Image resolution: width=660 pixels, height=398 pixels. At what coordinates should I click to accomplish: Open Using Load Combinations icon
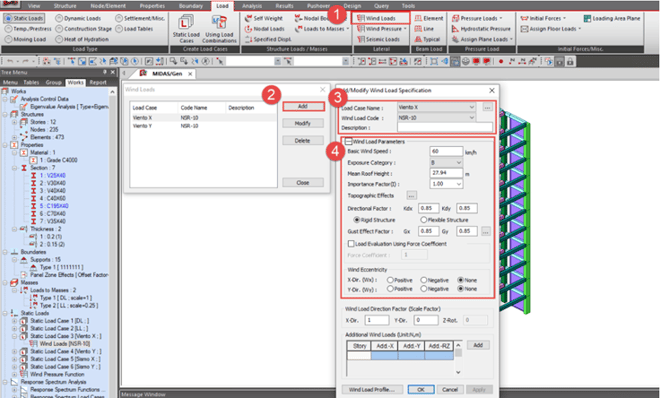(x=219, y=29)
